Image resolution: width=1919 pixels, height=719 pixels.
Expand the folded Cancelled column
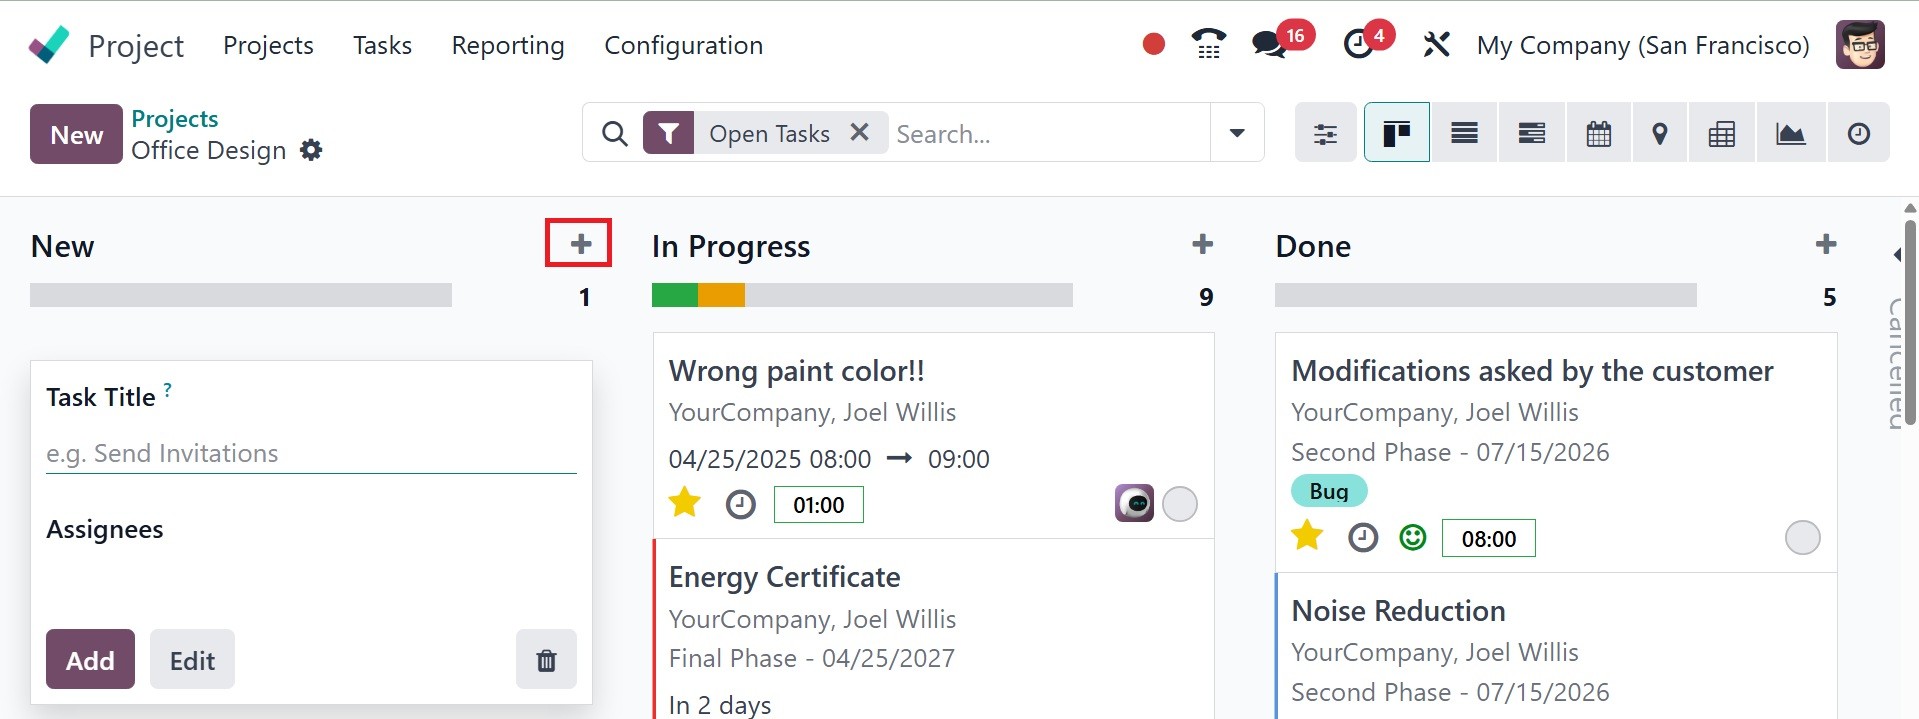click(x=1896, y=360)
